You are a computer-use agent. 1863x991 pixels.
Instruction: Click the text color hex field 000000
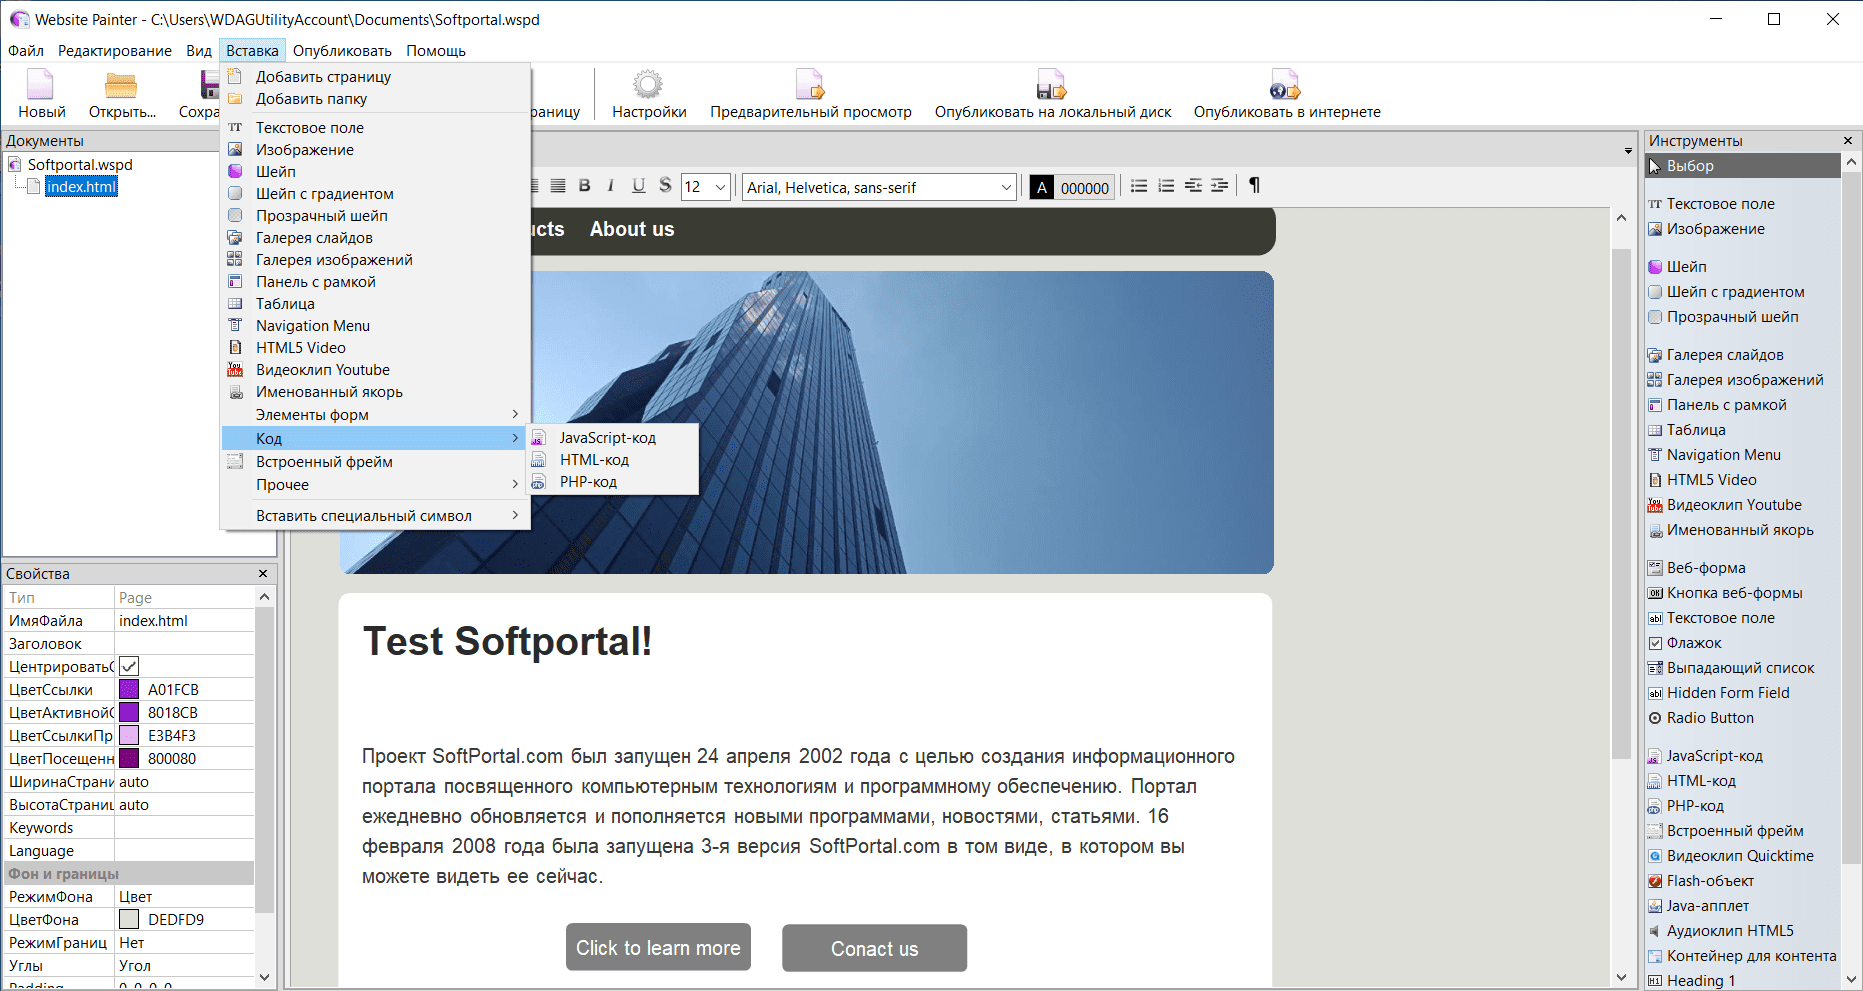[1085, 187]
